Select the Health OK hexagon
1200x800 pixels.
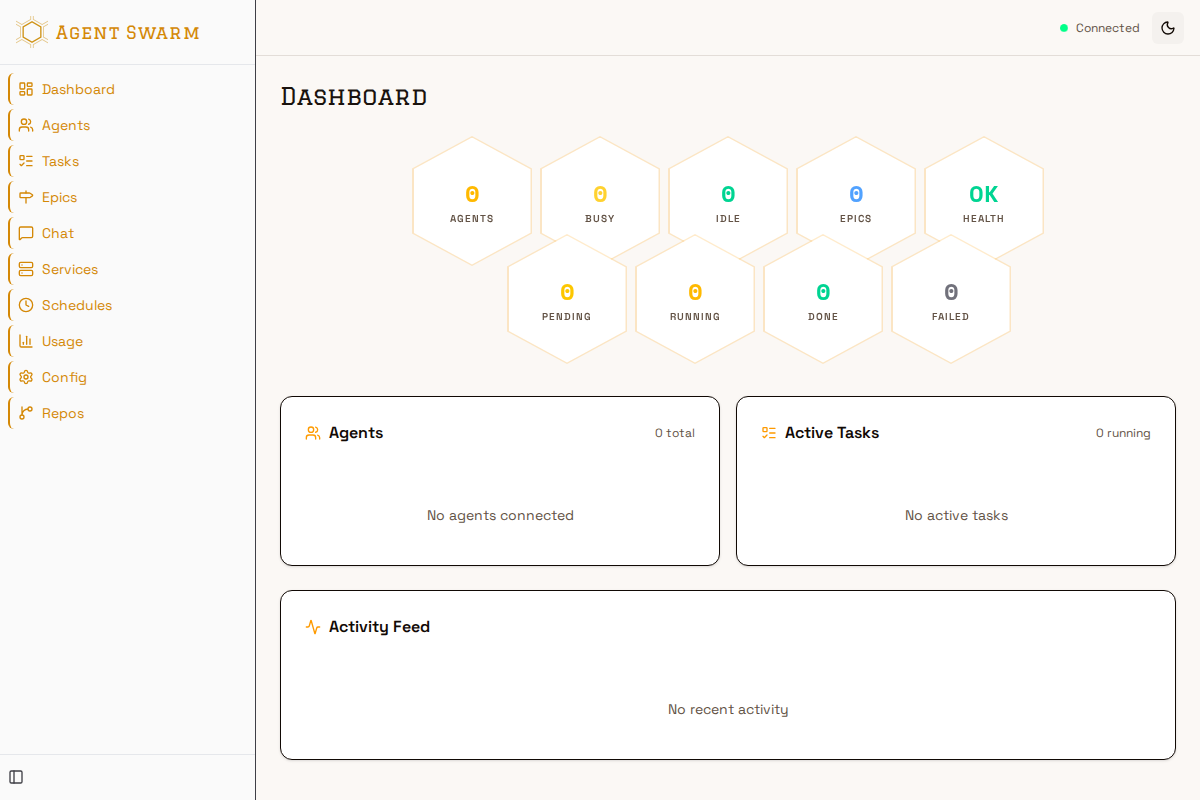pyautogui.click(x=983, y=201)
